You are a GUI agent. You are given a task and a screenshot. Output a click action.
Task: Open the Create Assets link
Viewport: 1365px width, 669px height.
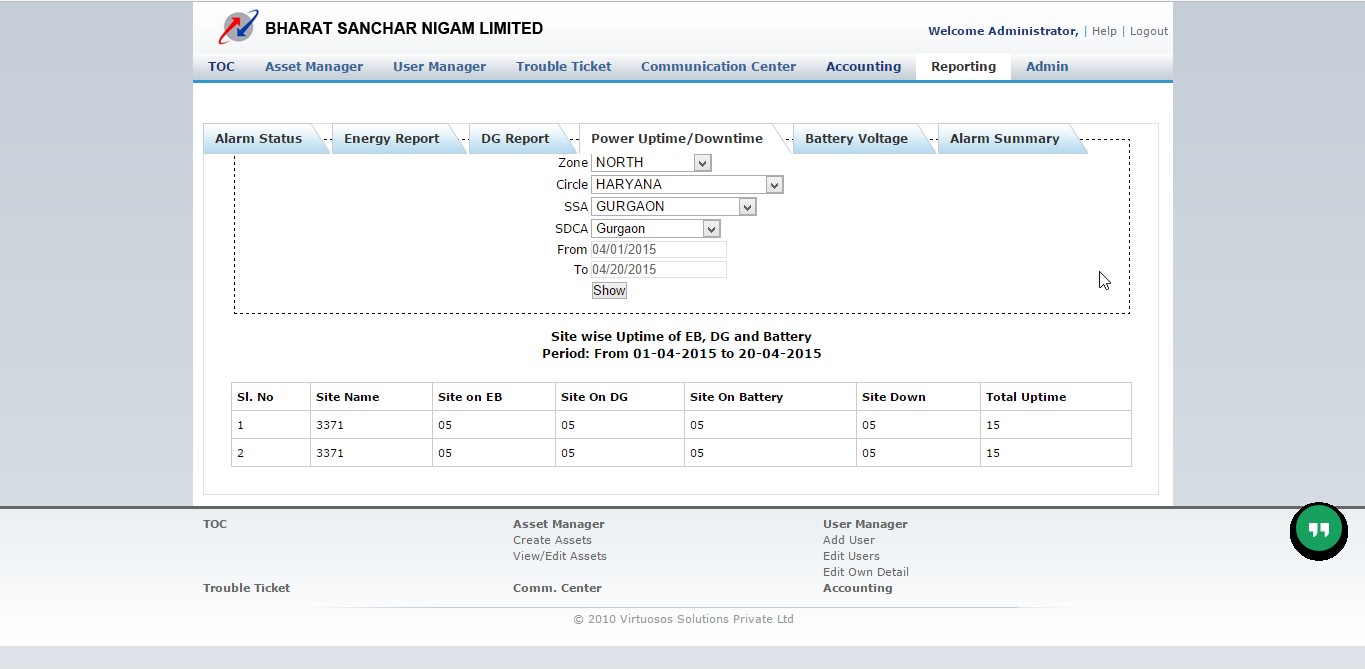click(552, 540)
